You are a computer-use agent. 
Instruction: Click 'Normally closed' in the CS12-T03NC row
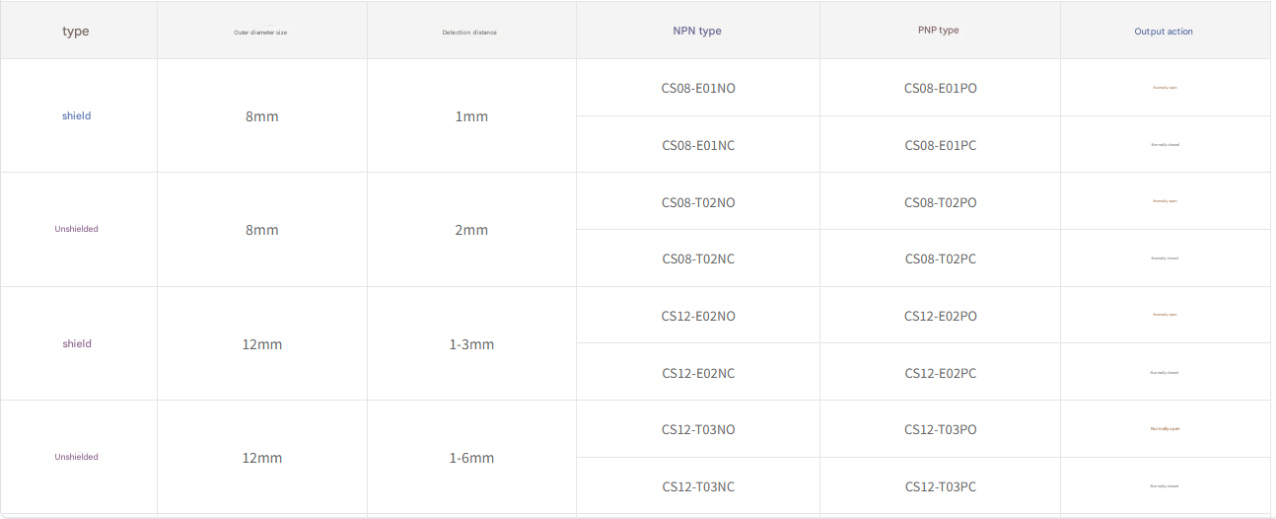pos(1165,487)
